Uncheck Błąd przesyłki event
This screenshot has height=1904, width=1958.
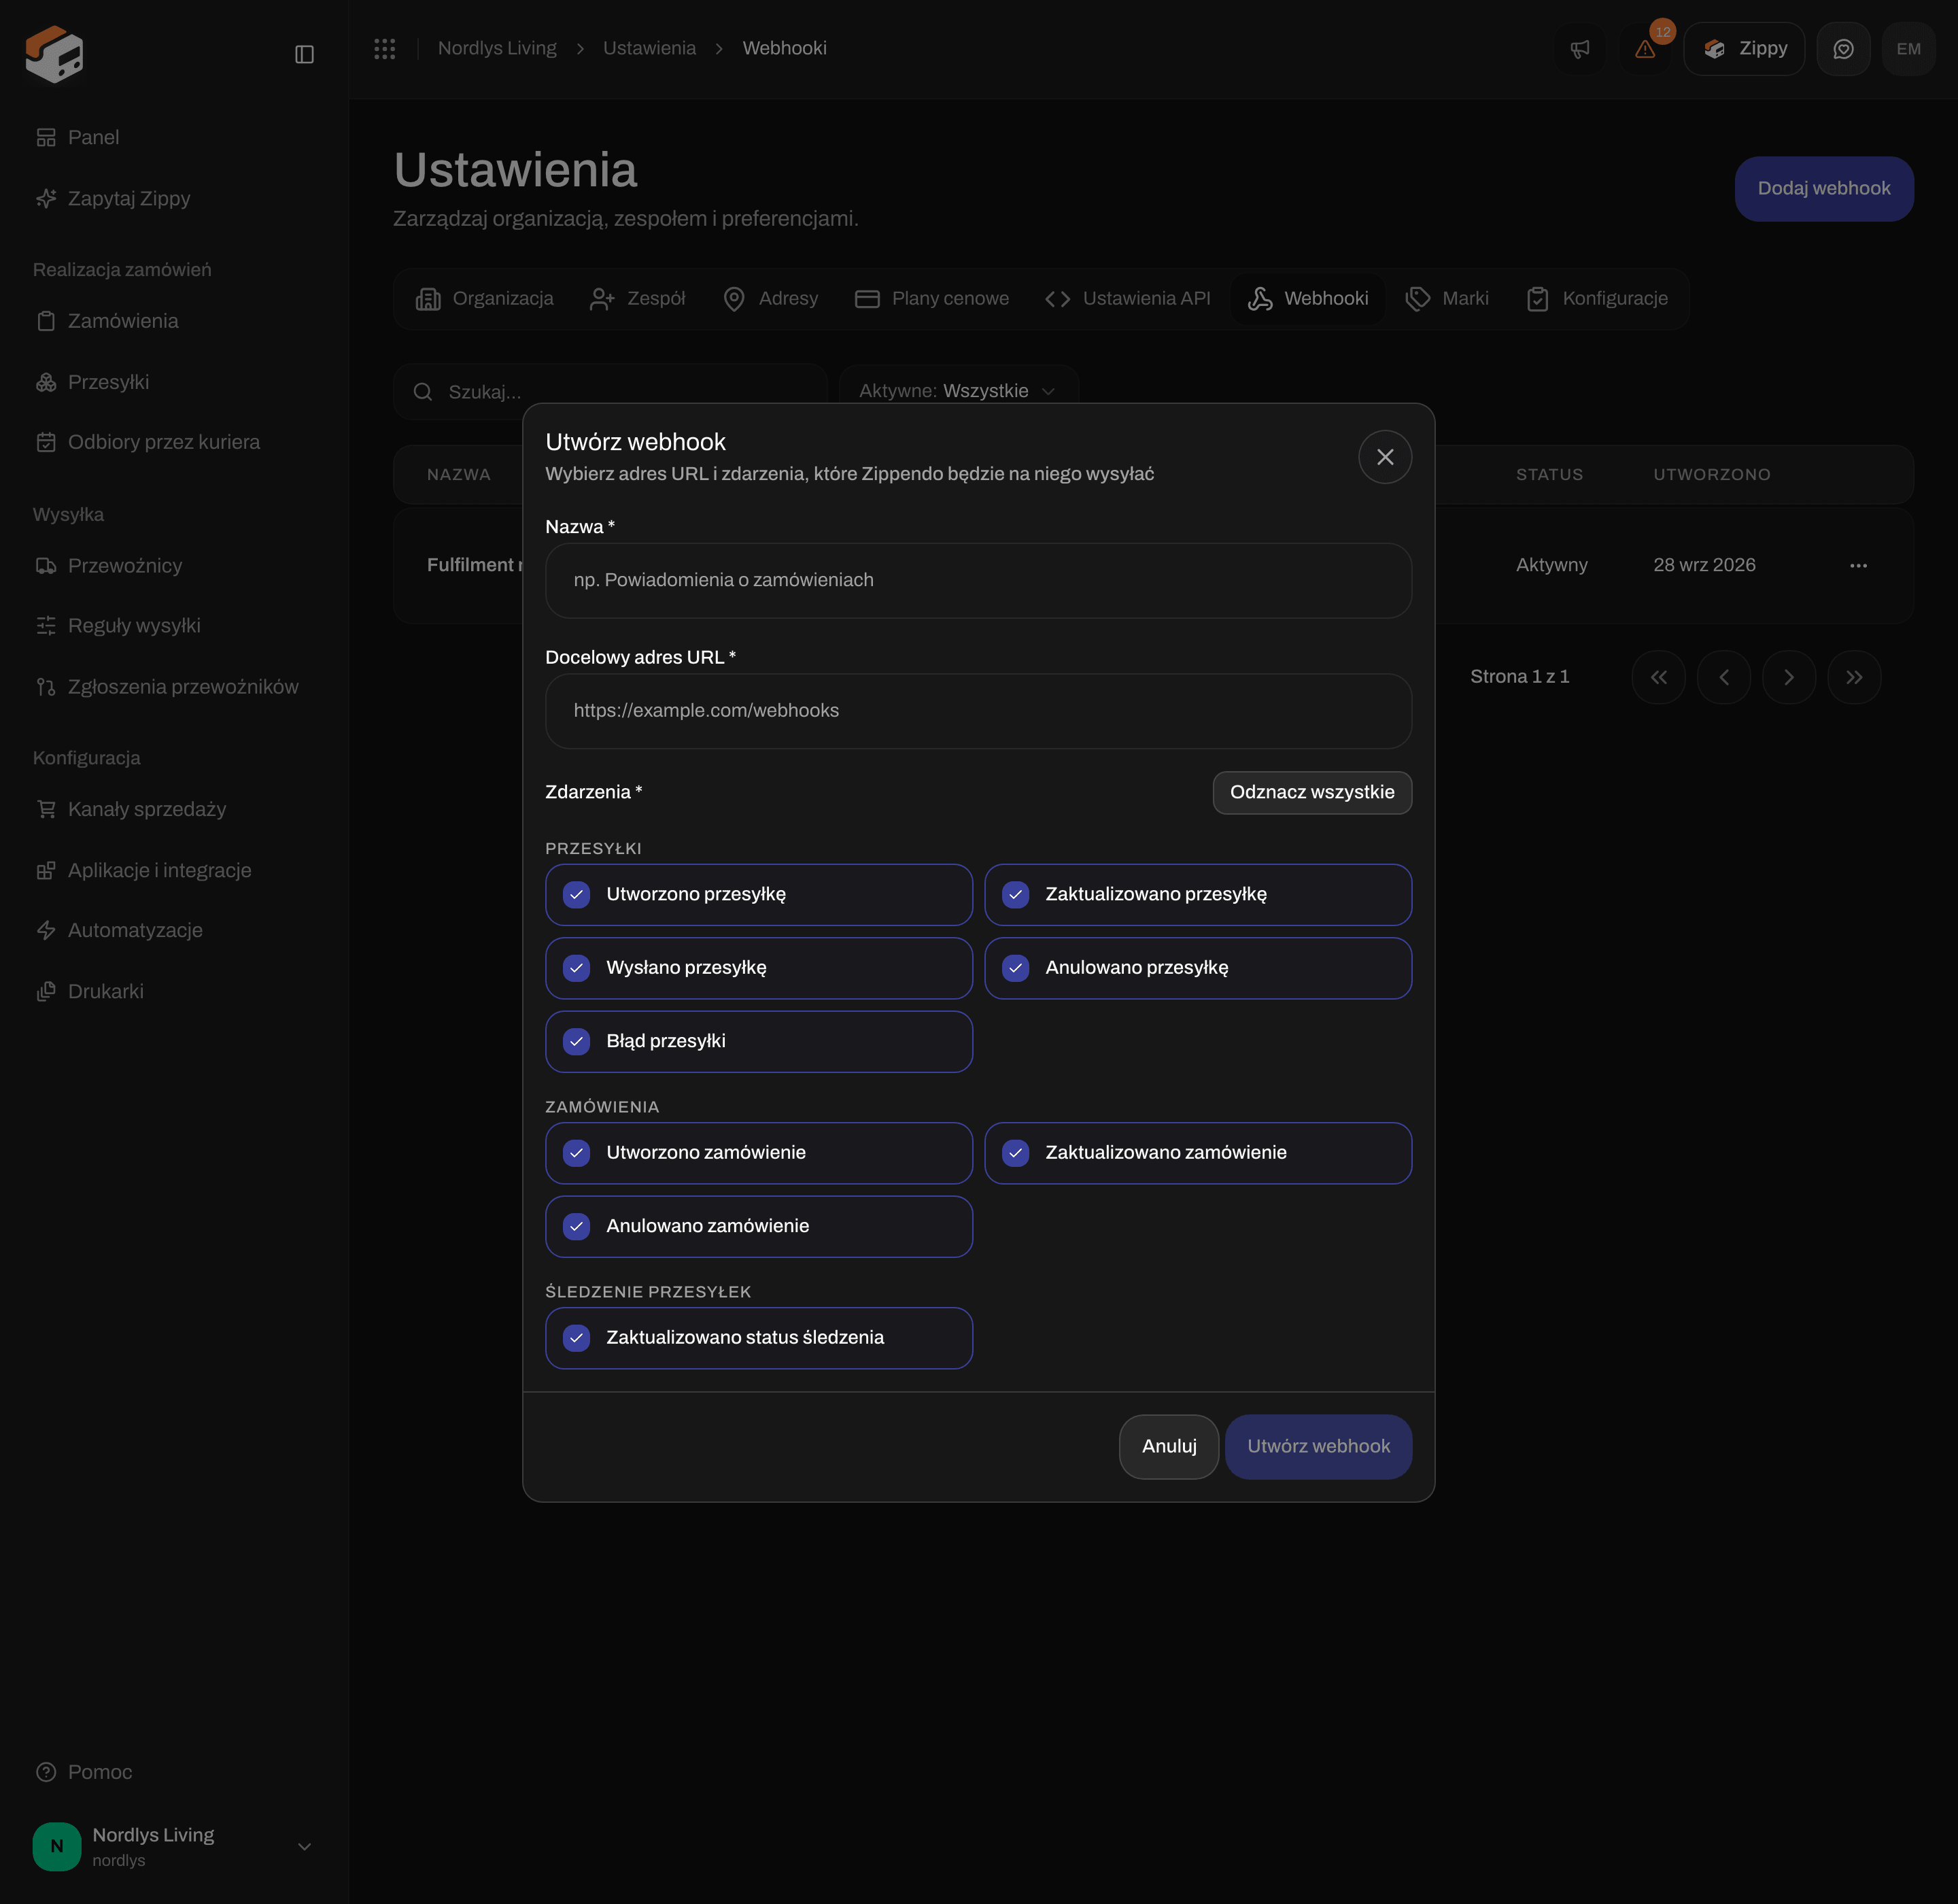click(x=759, y=1042)
